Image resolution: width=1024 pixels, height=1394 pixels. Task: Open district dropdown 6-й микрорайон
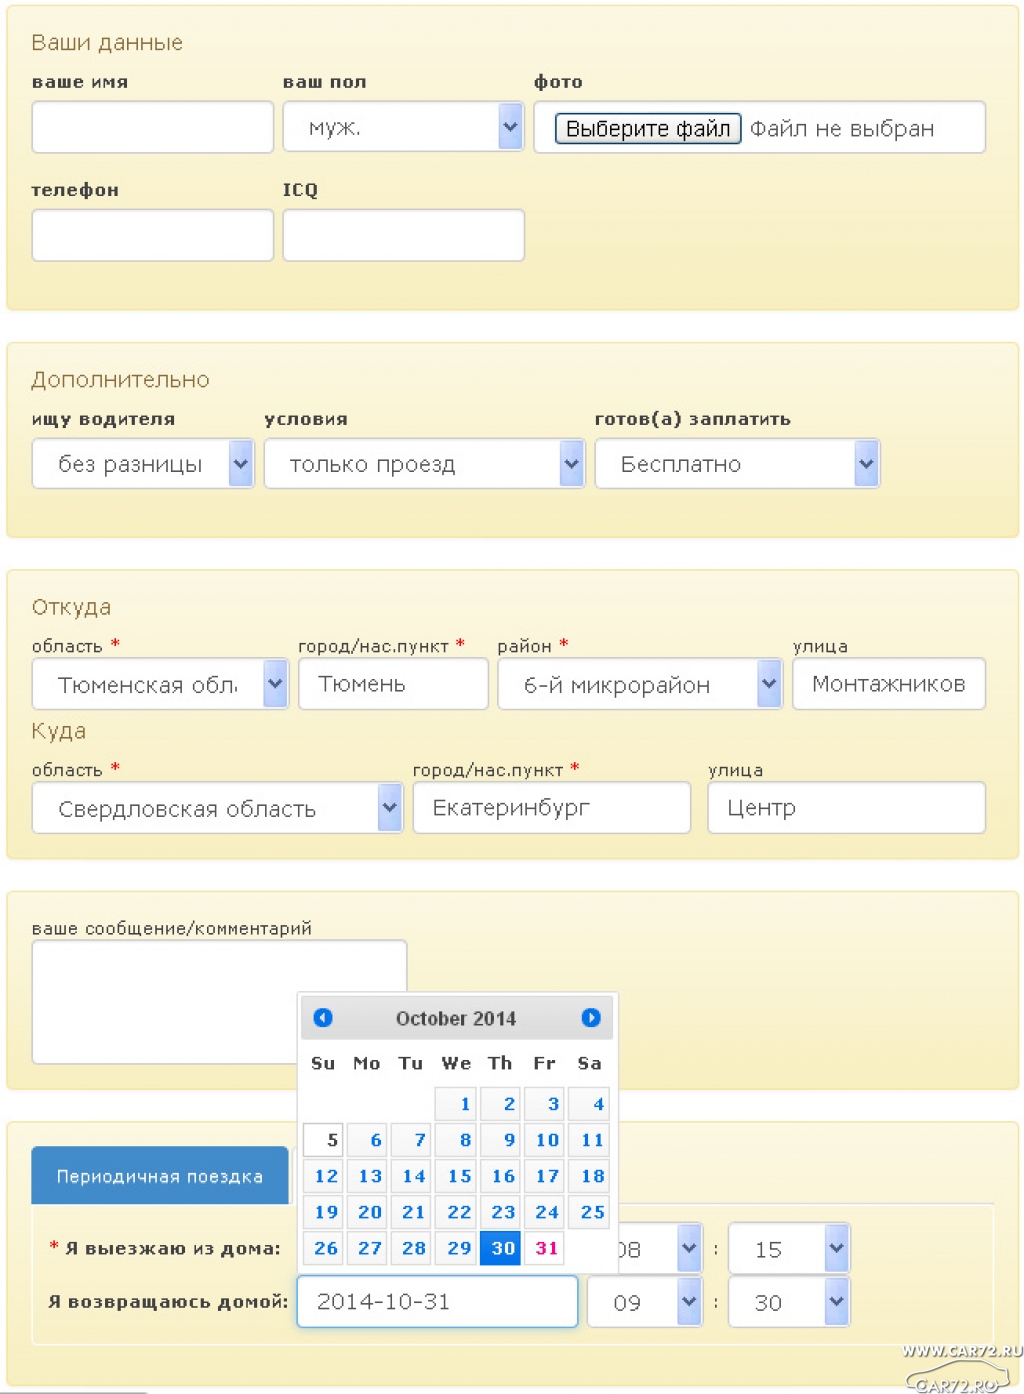[640, 684]
